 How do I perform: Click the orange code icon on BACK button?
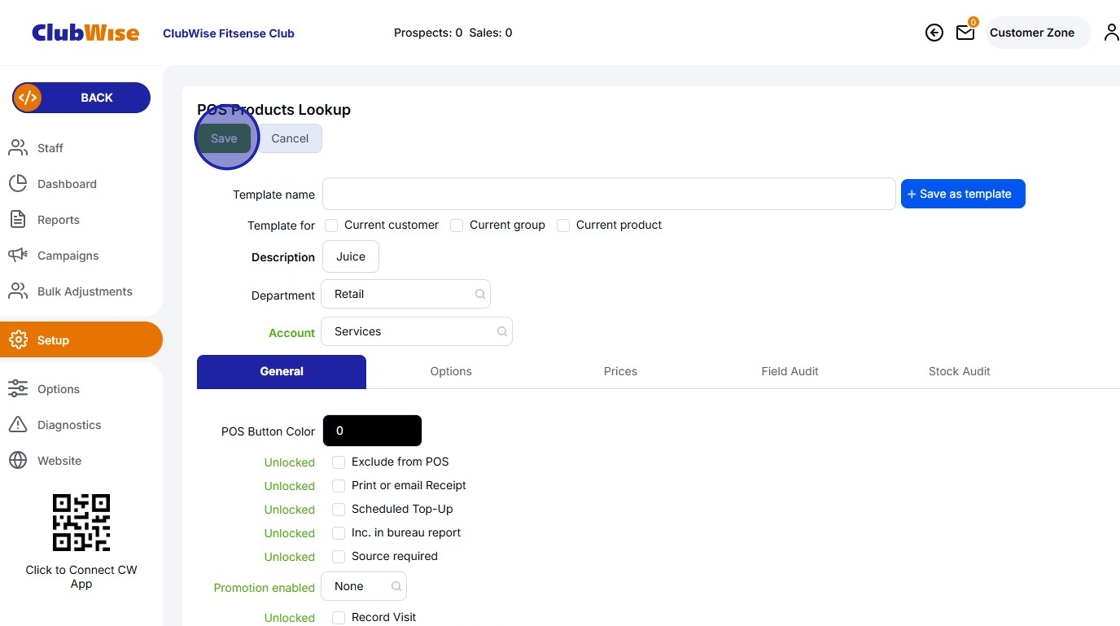coord(28,98)
